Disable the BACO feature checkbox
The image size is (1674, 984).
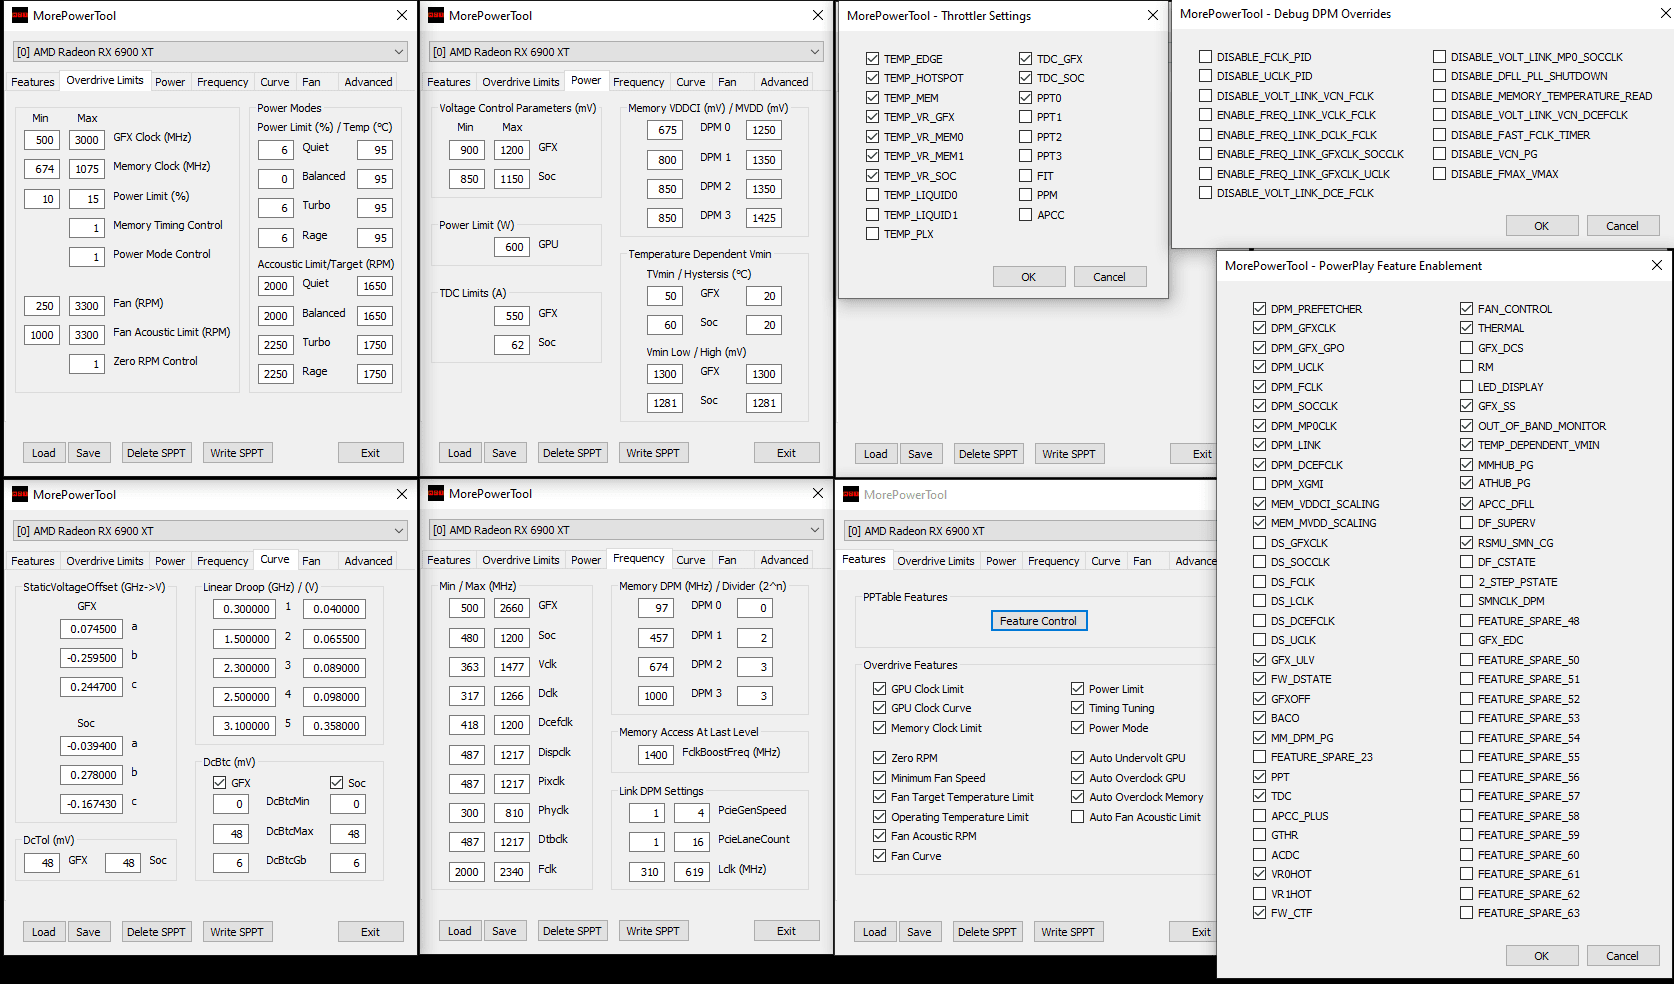click(1259, 718)
